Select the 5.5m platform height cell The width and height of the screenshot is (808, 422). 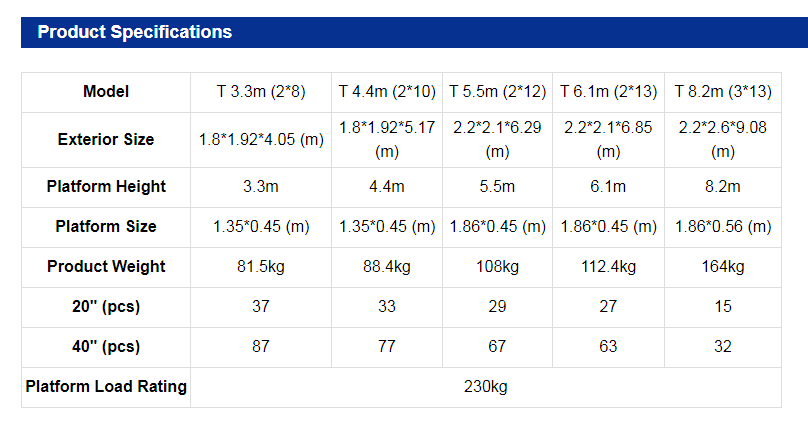(498, 187)
